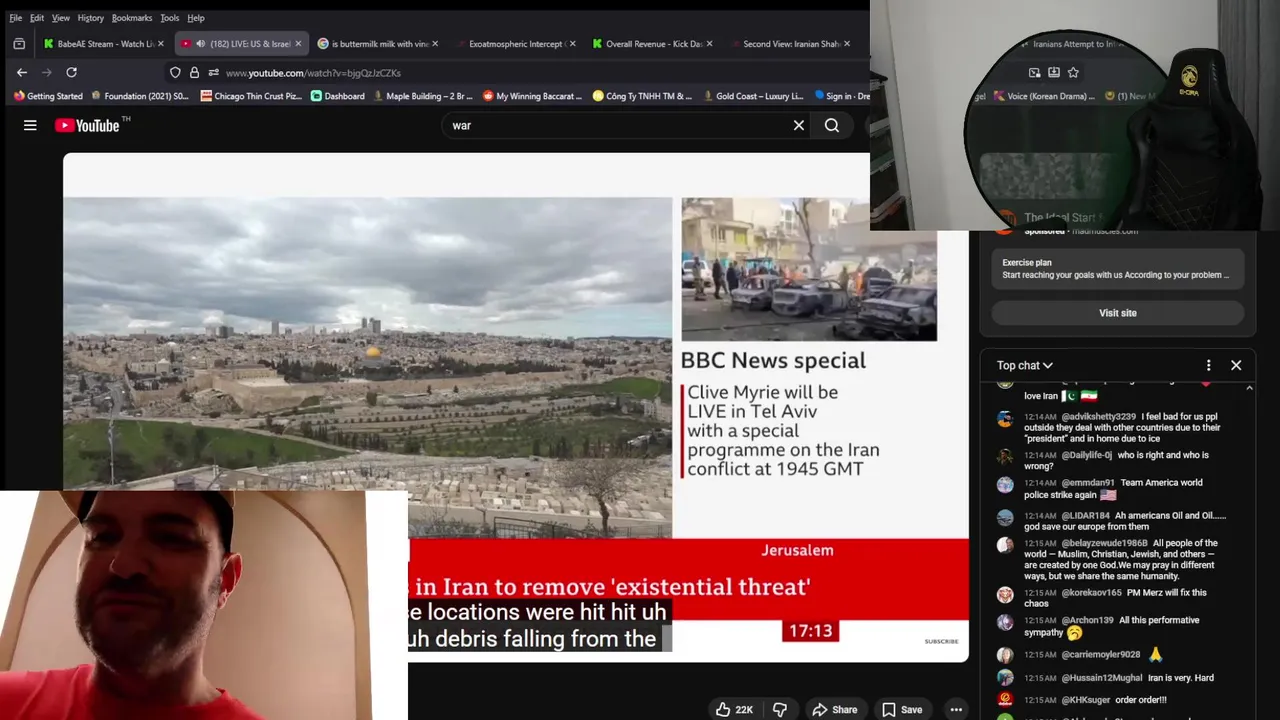Click username @carriemoyler9028 in chat
This screenshot has height=720, width=1280.
(x=1100, y=654)
